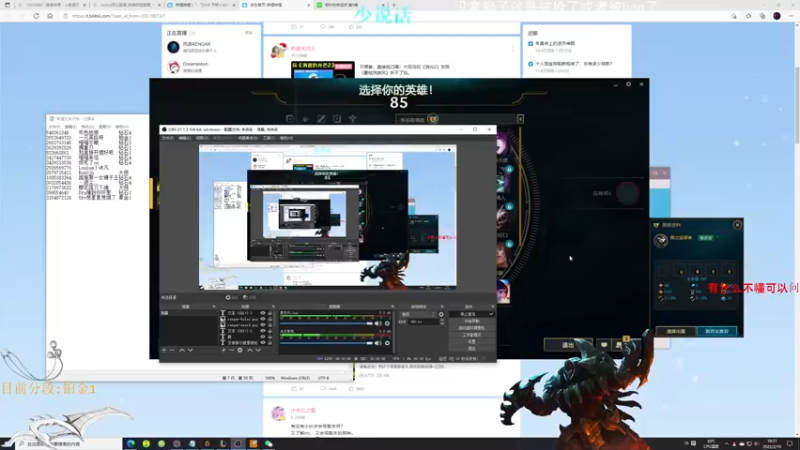Lock the bottom text source
Screen dimensions: 800x450
click(270, 342)
